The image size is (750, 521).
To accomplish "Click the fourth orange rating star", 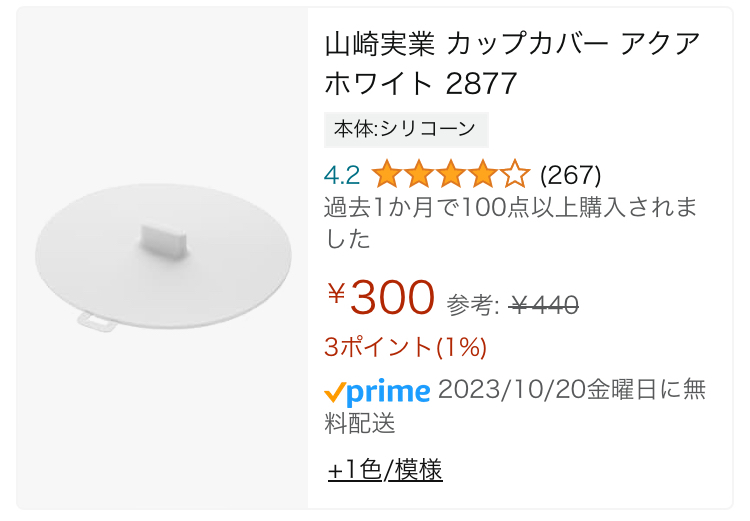I will (482, 175).
